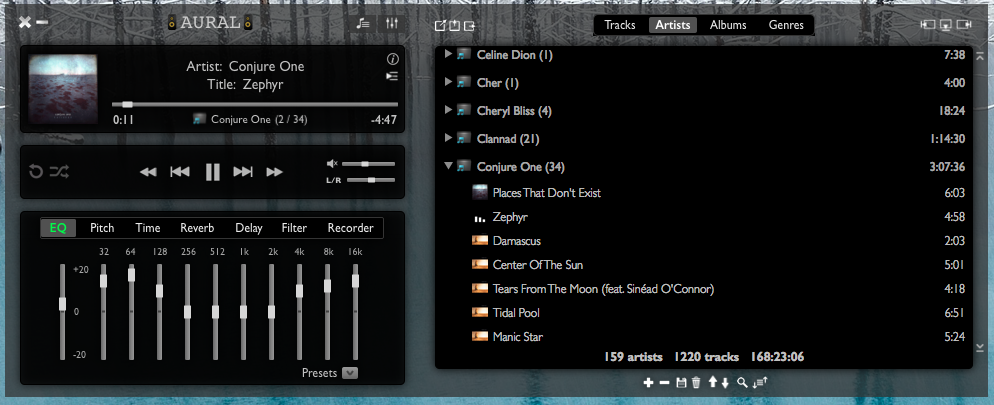Remove selected tracks with the minus icon
This screenshot has height=405, width=994.
click(664, 382)
